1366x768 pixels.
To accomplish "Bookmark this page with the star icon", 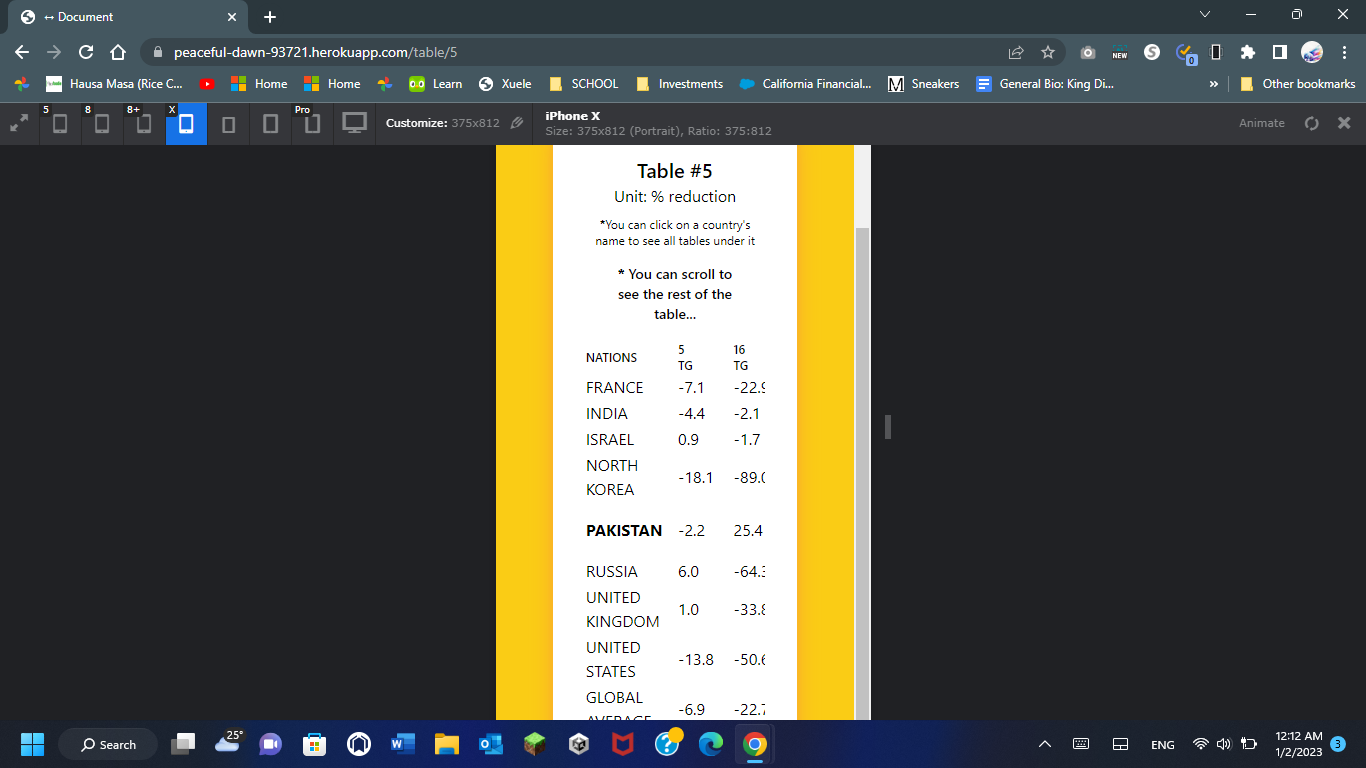I will click(1048, 52).
